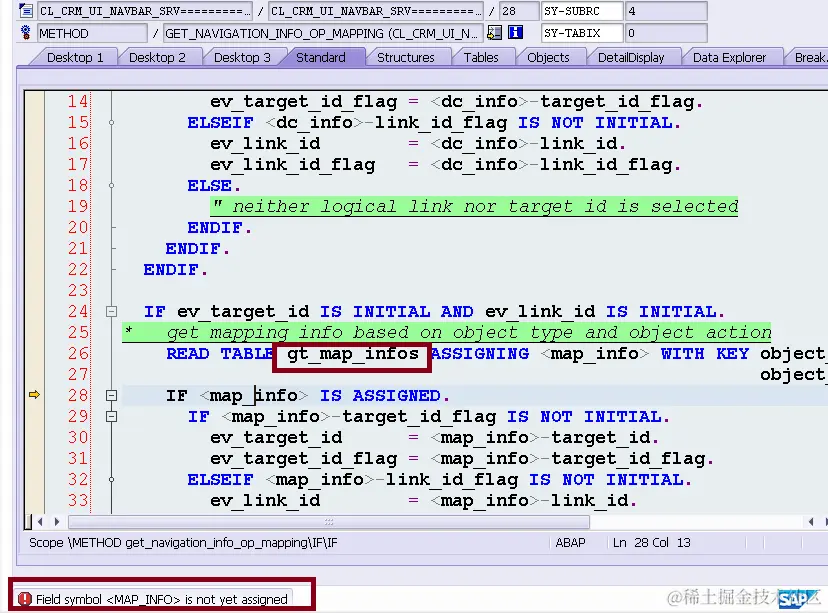Click the second CL_CRM_UI_NAVBAR_SRV include field
This screenshot has width=828, height=613.
coord(375,11)
